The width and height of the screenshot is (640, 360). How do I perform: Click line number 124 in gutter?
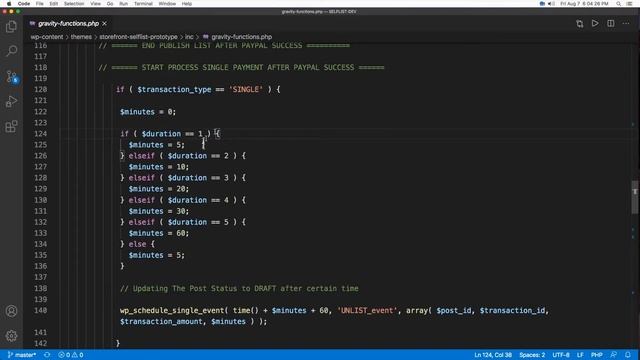coord(40,133)
